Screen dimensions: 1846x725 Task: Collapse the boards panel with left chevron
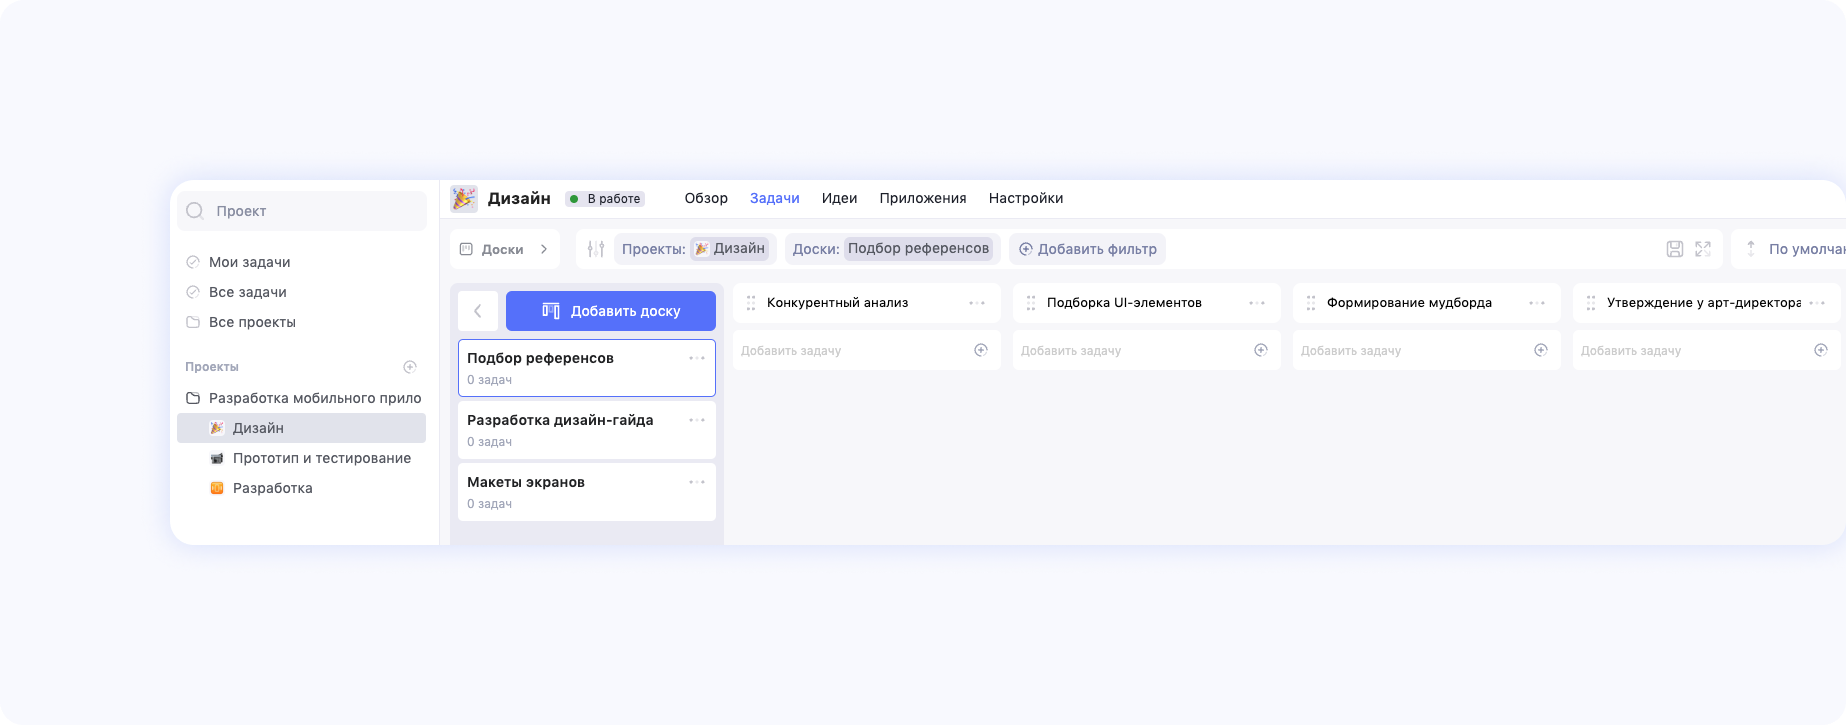(478, 311)
